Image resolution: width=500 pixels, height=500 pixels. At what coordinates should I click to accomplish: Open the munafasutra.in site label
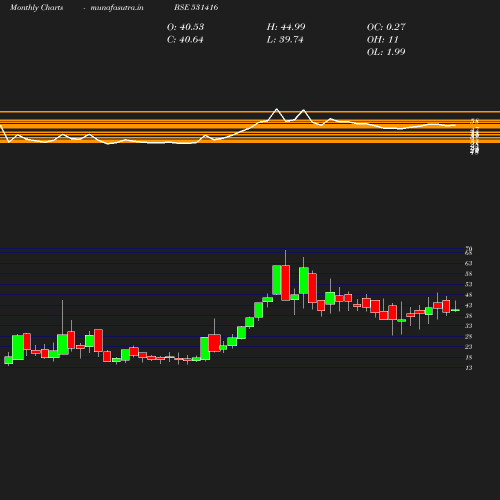[x=117, y=7]
